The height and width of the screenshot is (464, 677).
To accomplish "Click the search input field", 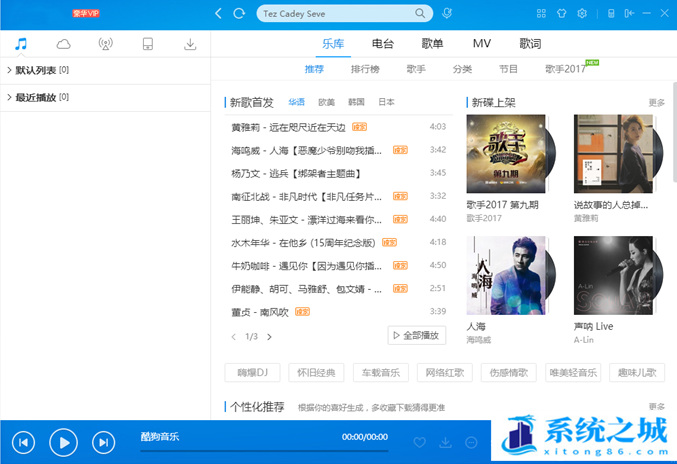I will [x=337, y=13].
